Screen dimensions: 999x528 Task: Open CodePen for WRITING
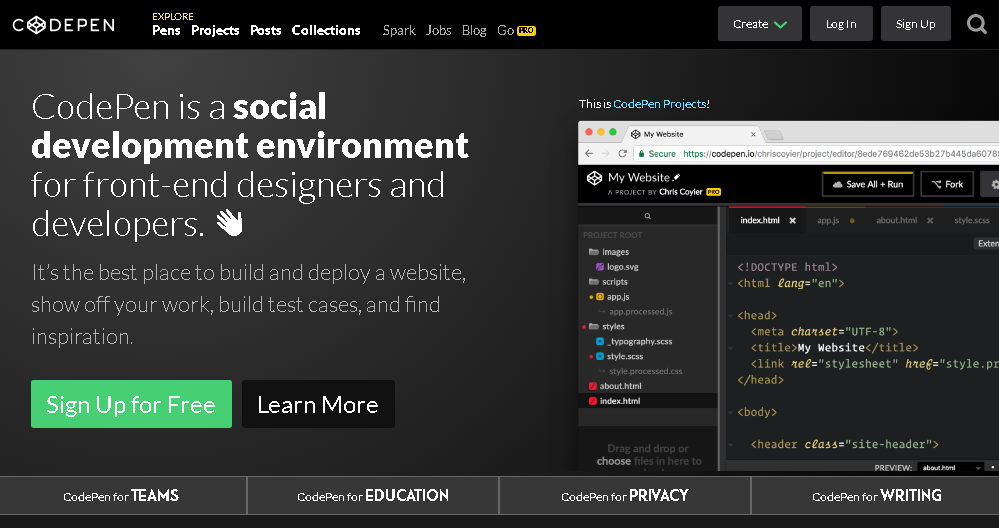pos(876,496)
